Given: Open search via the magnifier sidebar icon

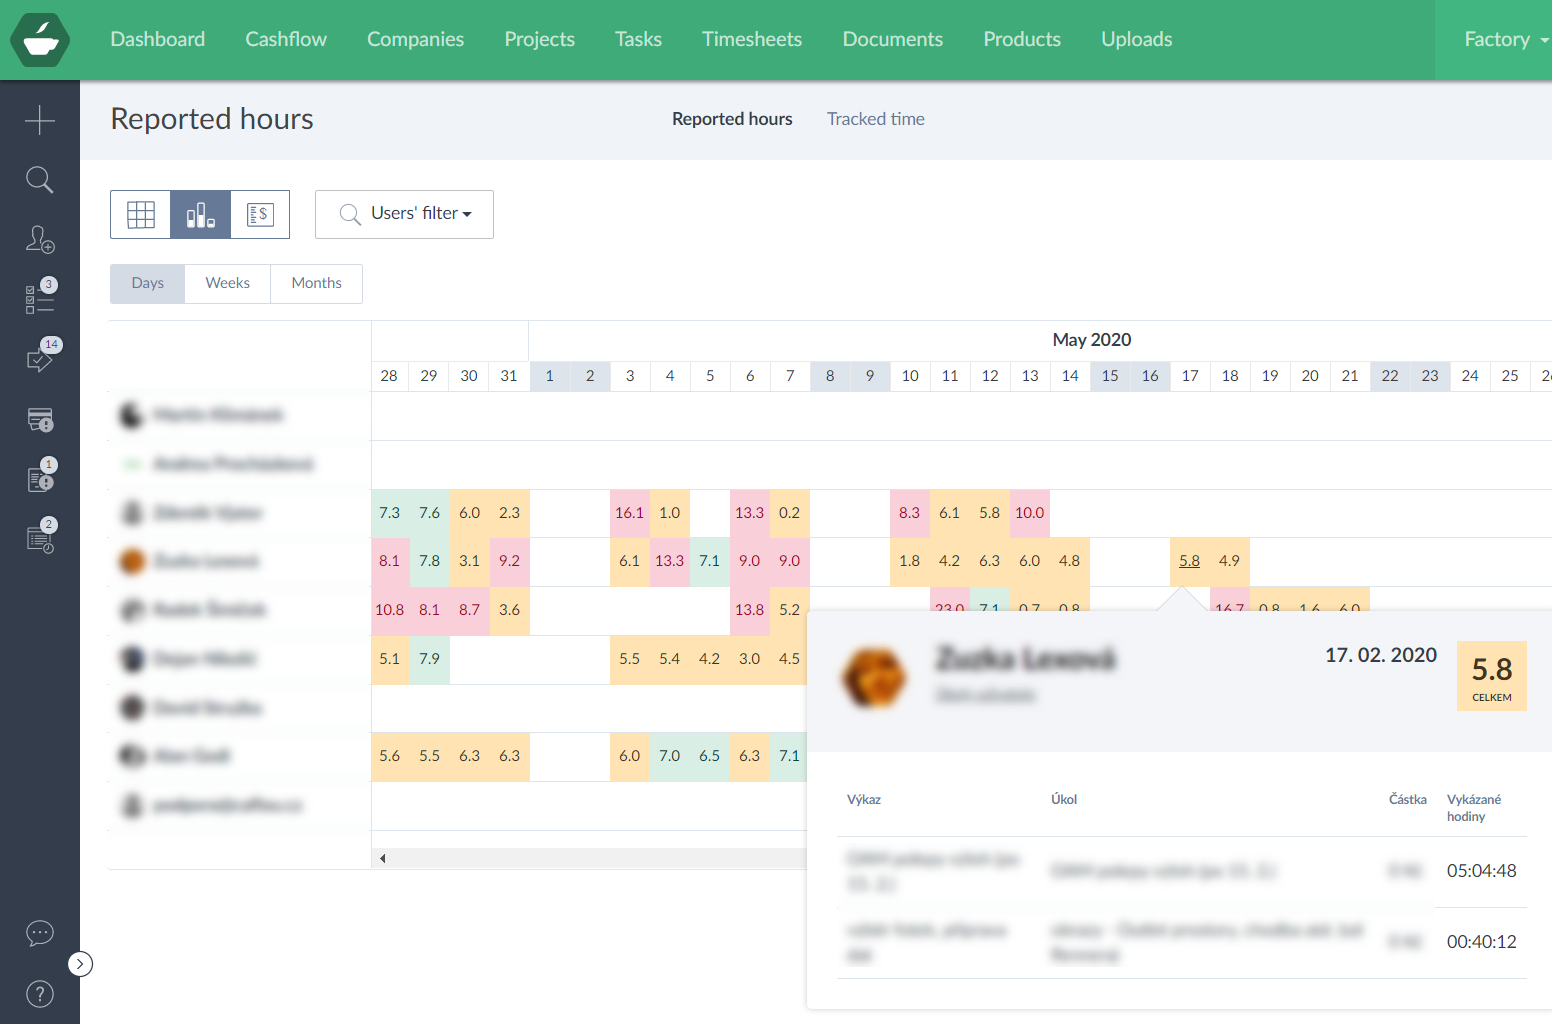Looking at the screenshot, I should (x=40, y=180).
